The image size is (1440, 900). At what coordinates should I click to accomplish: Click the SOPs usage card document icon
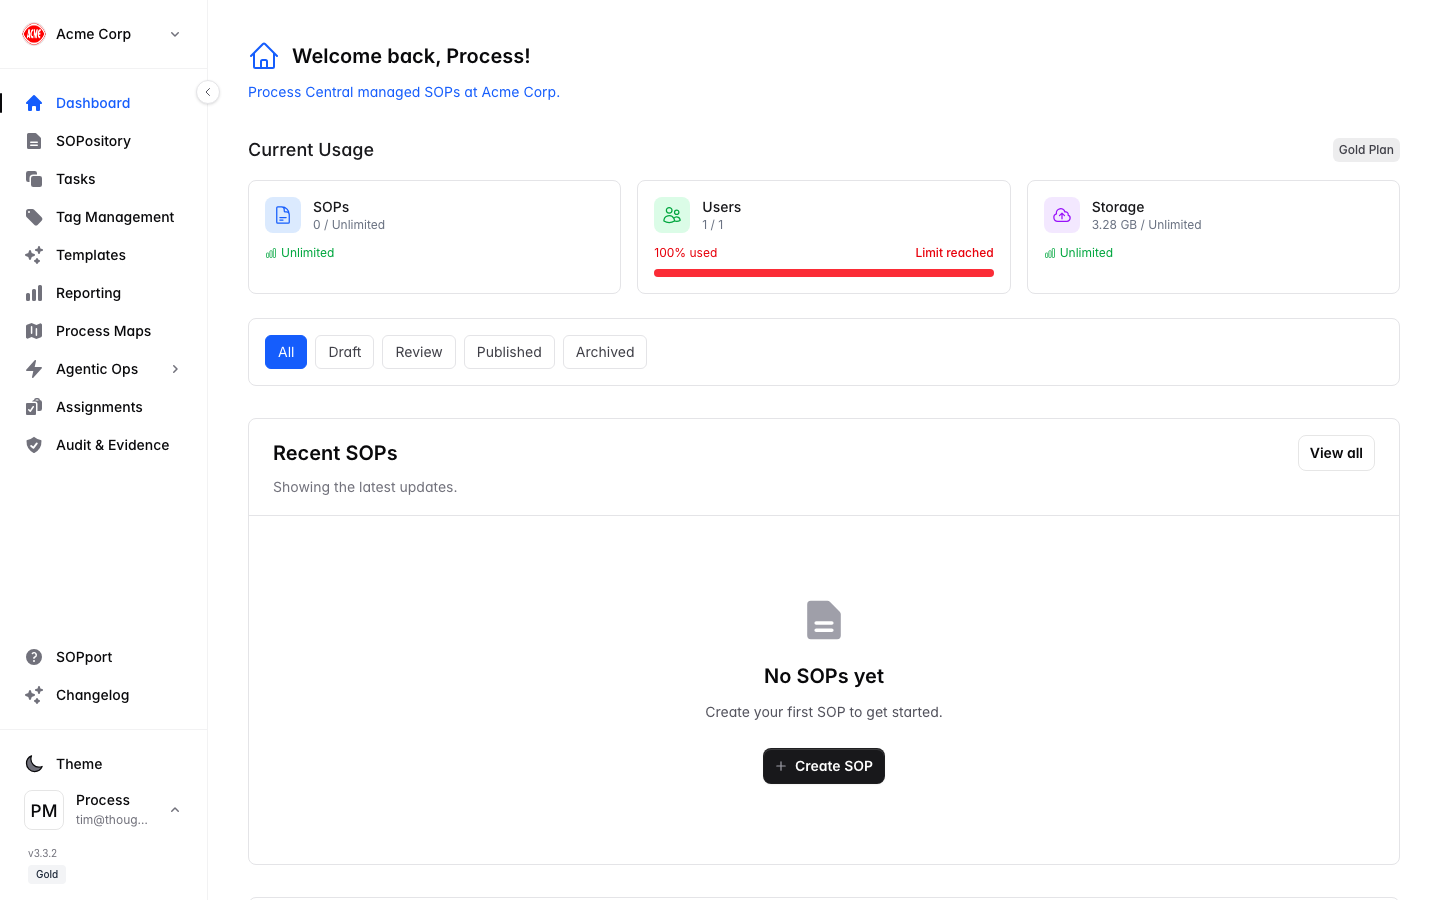283,215
